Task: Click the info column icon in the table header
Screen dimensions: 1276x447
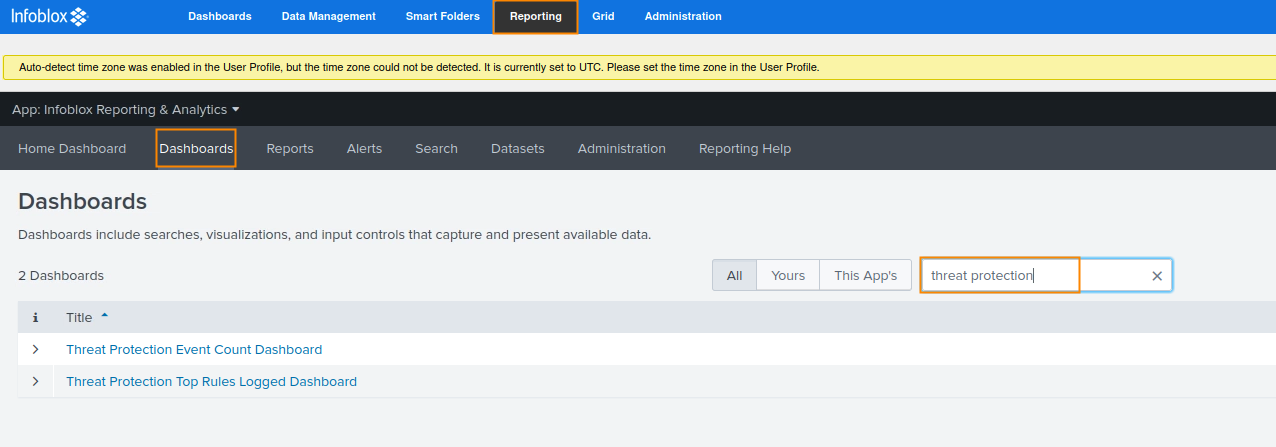Action: (35, 317)
